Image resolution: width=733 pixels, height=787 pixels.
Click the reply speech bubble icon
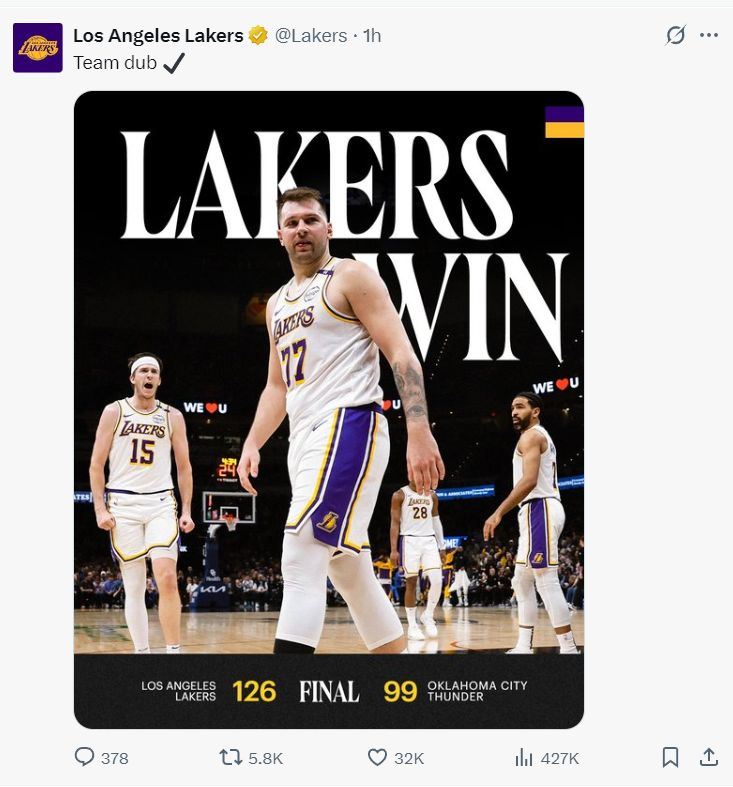(85, 758)
